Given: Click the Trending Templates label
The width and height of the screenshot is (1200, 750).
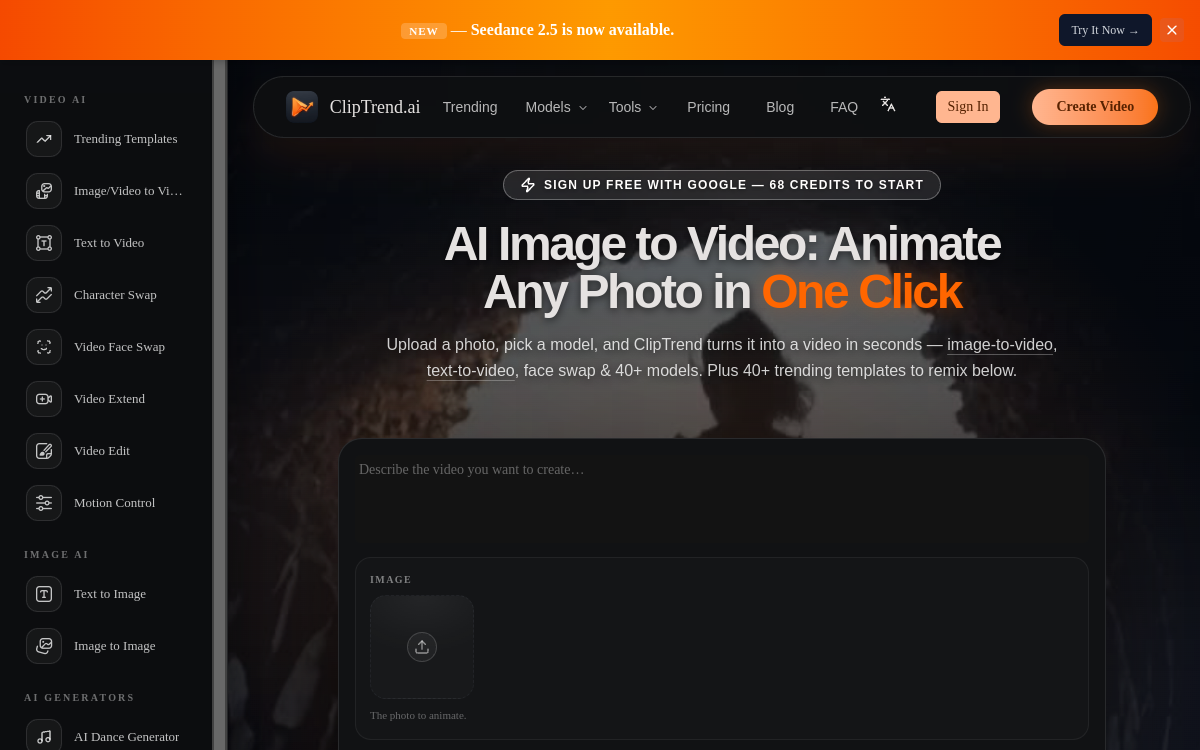Looking at the screenshot, I should pos(126,139).
